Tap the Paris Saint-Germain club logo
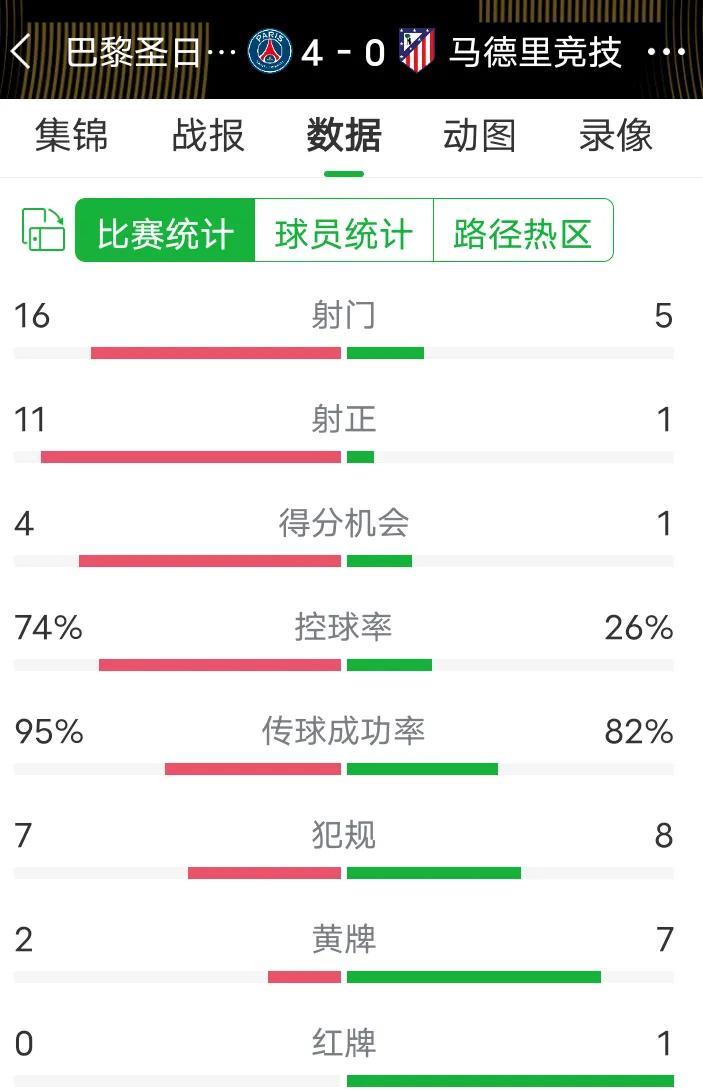 pos(270,51)
